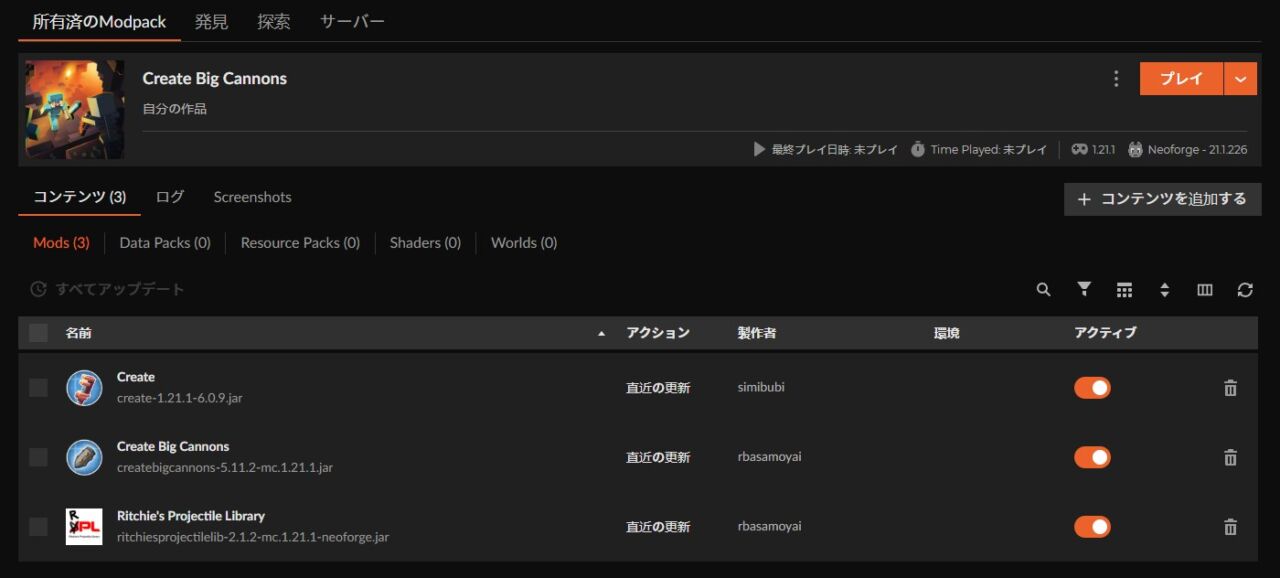Refresh the mod list with the refresh icon
The width and height of the screenshot is (1280, 578).
1244,289
